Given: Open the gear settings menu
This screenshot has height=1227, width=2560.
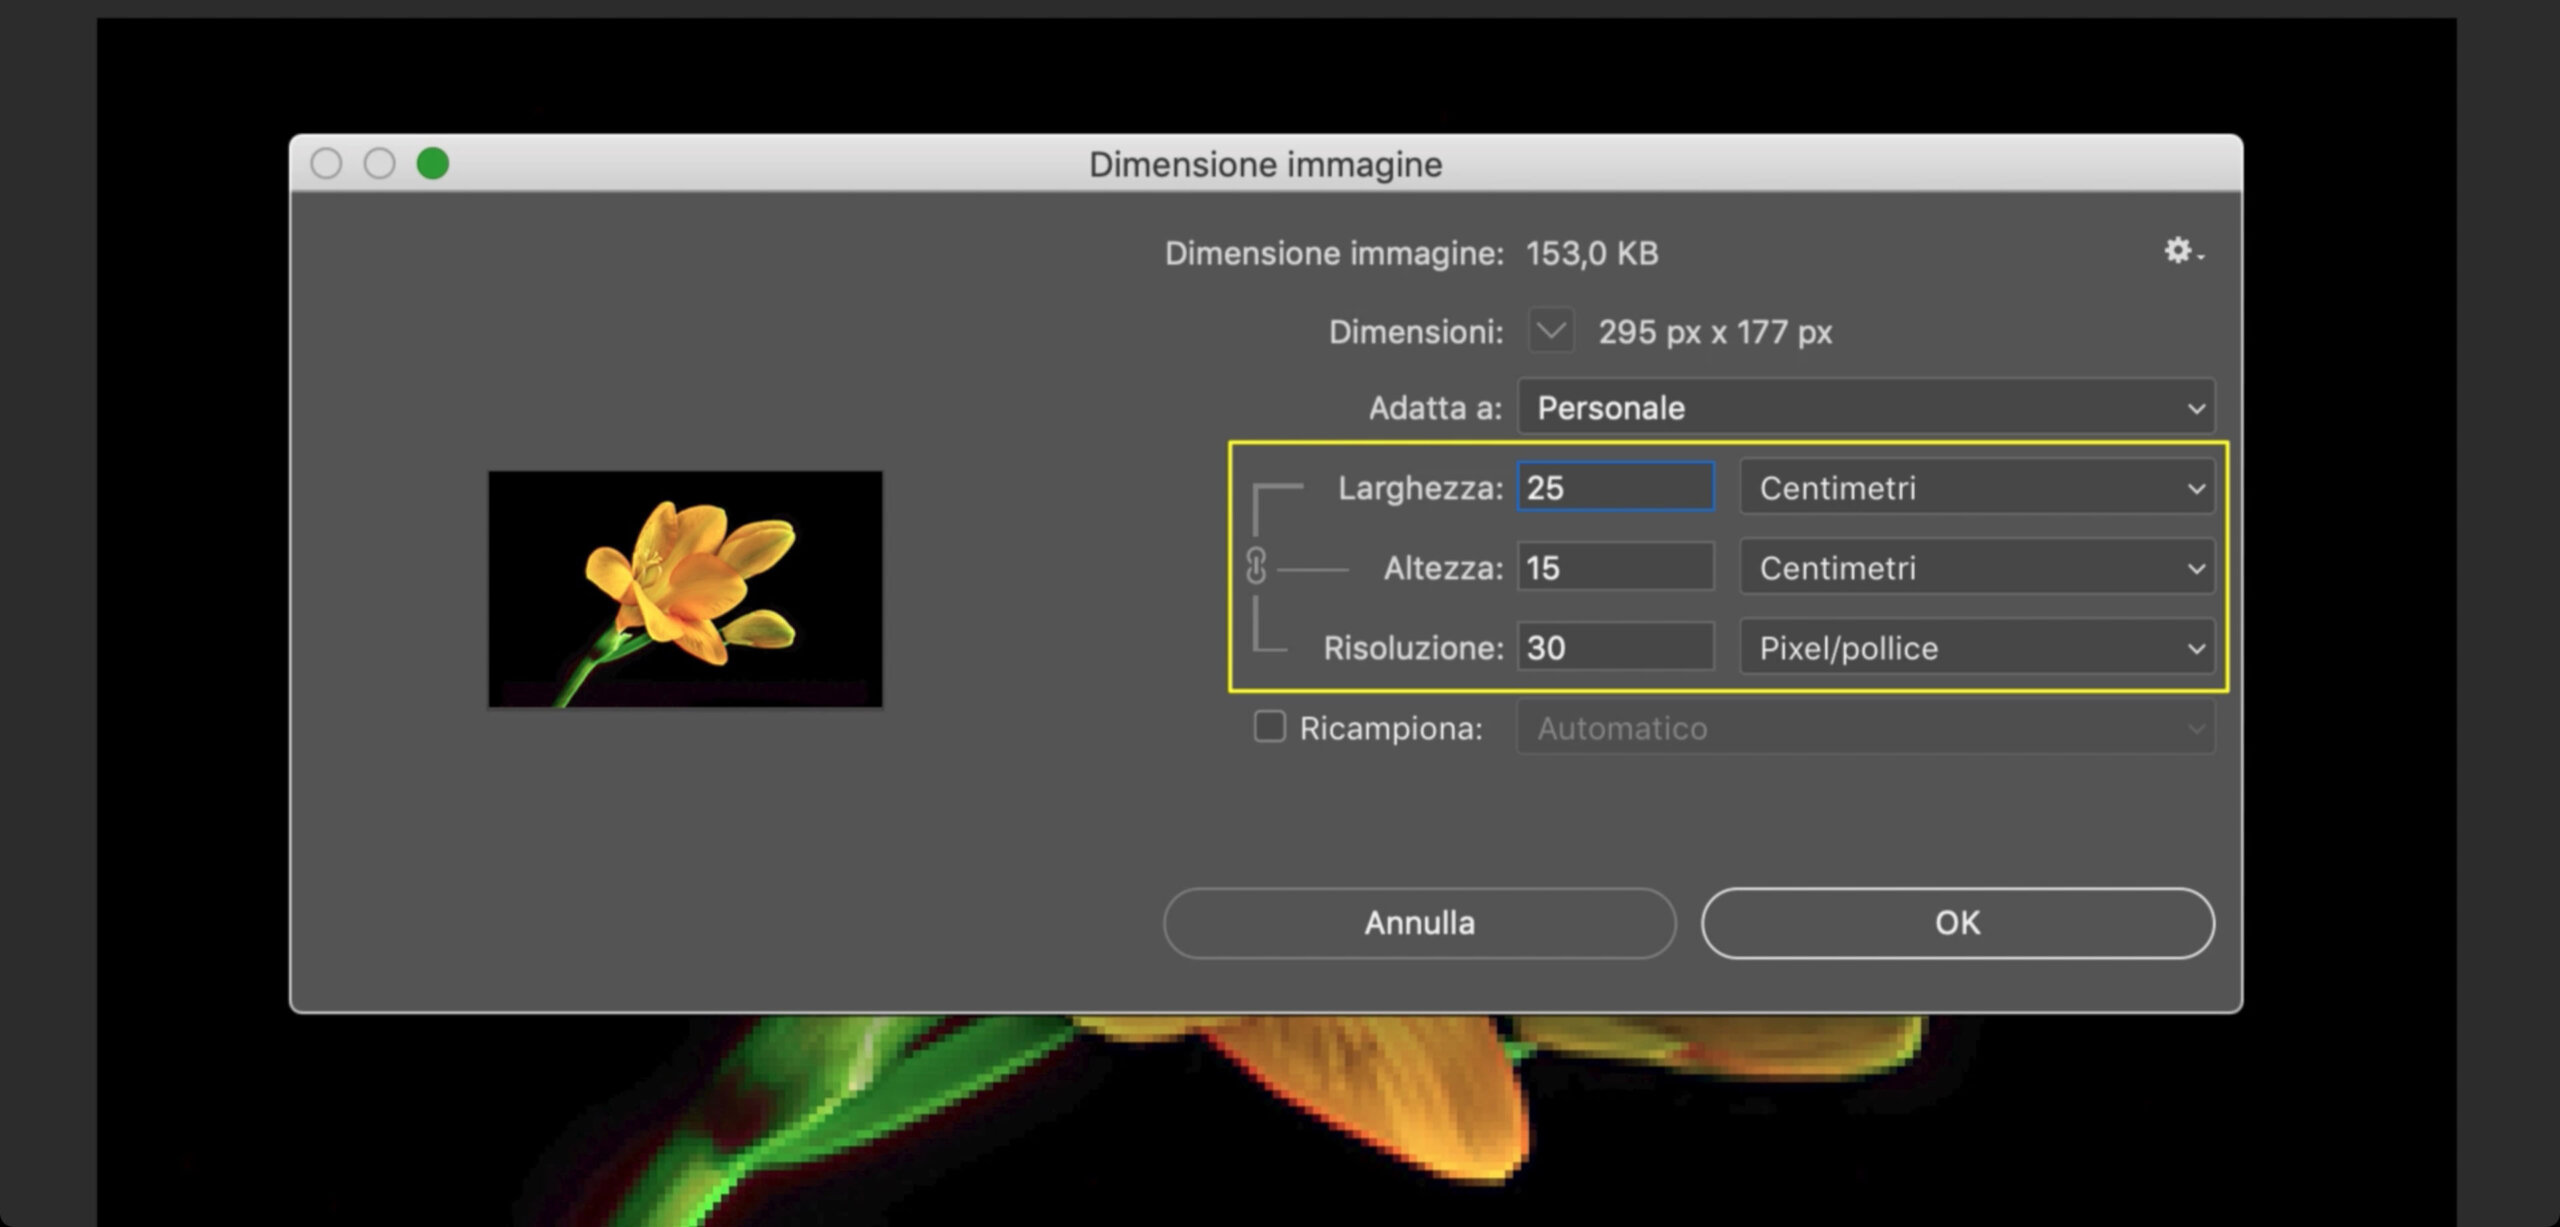Looking at the screenshot, I should (2183, 250).
